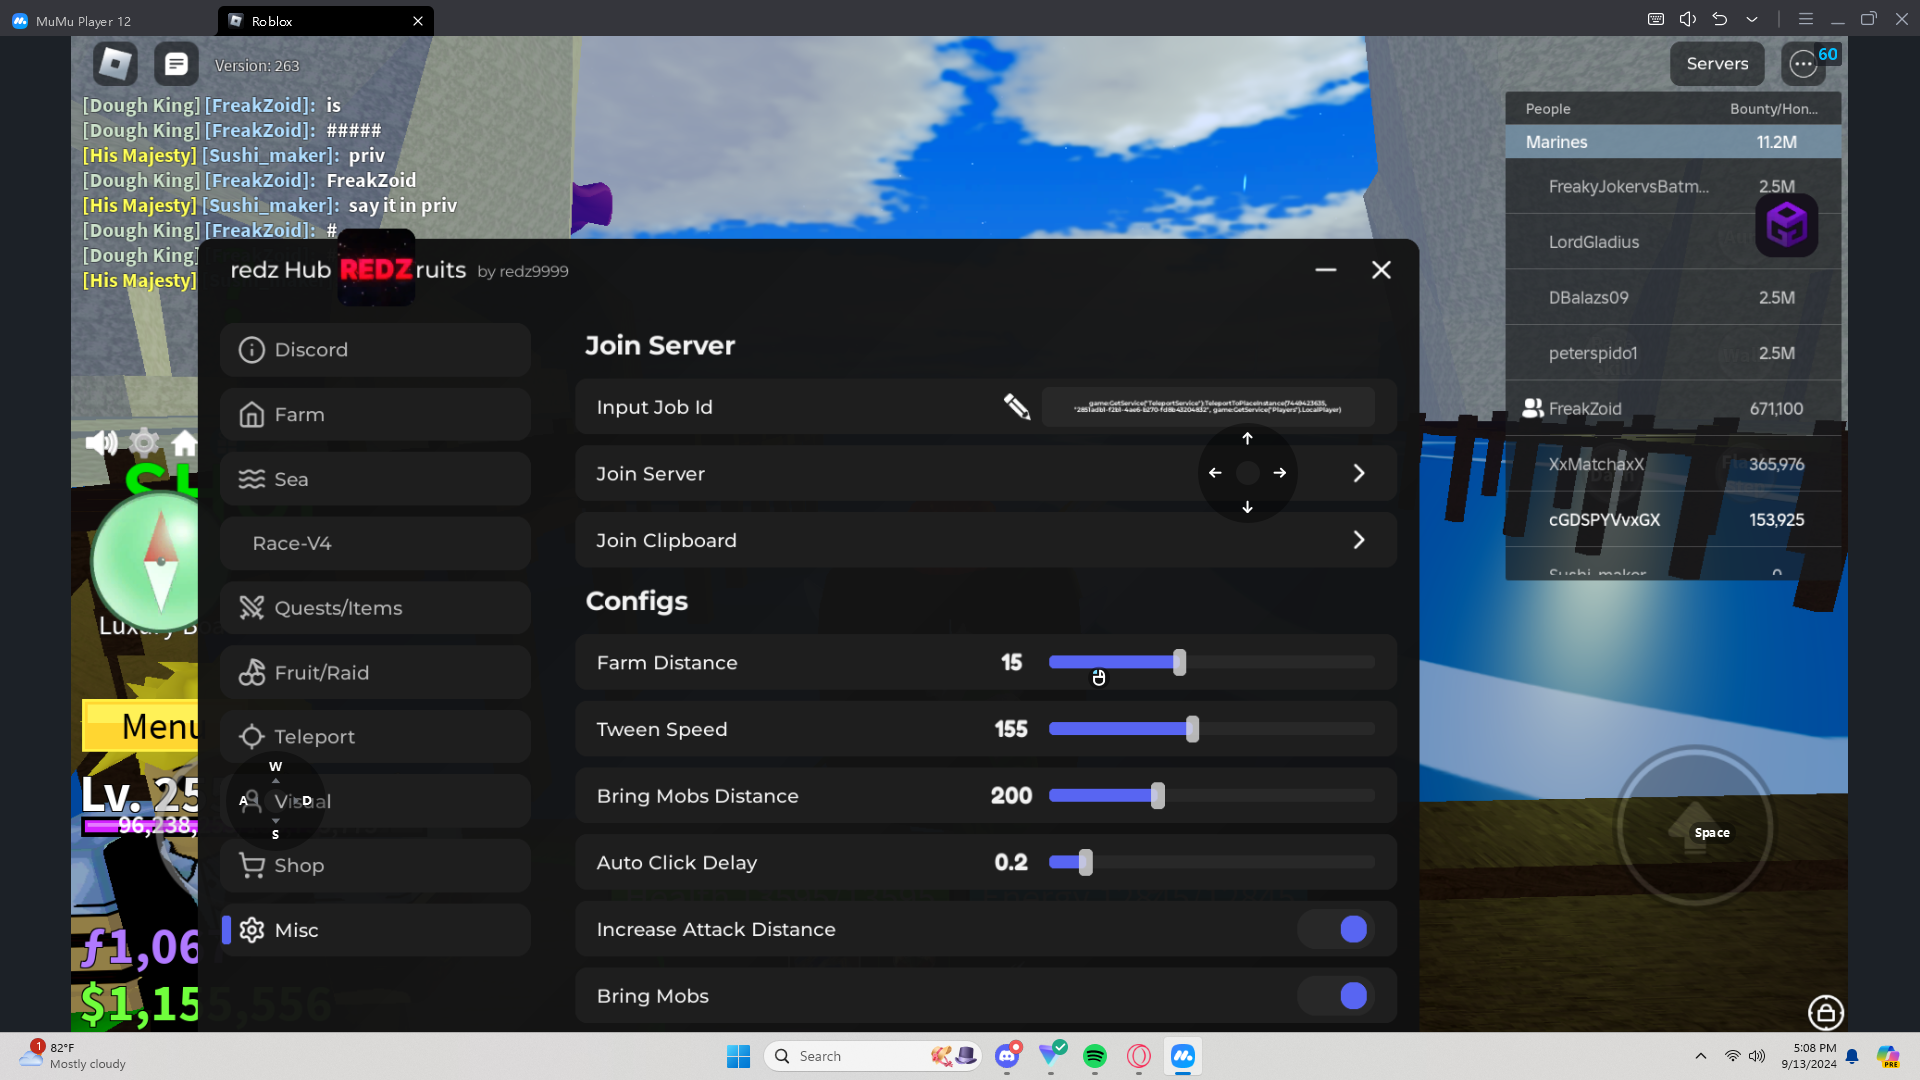
Task: Open the Race-V4 section
Action: tap(375, 543)
